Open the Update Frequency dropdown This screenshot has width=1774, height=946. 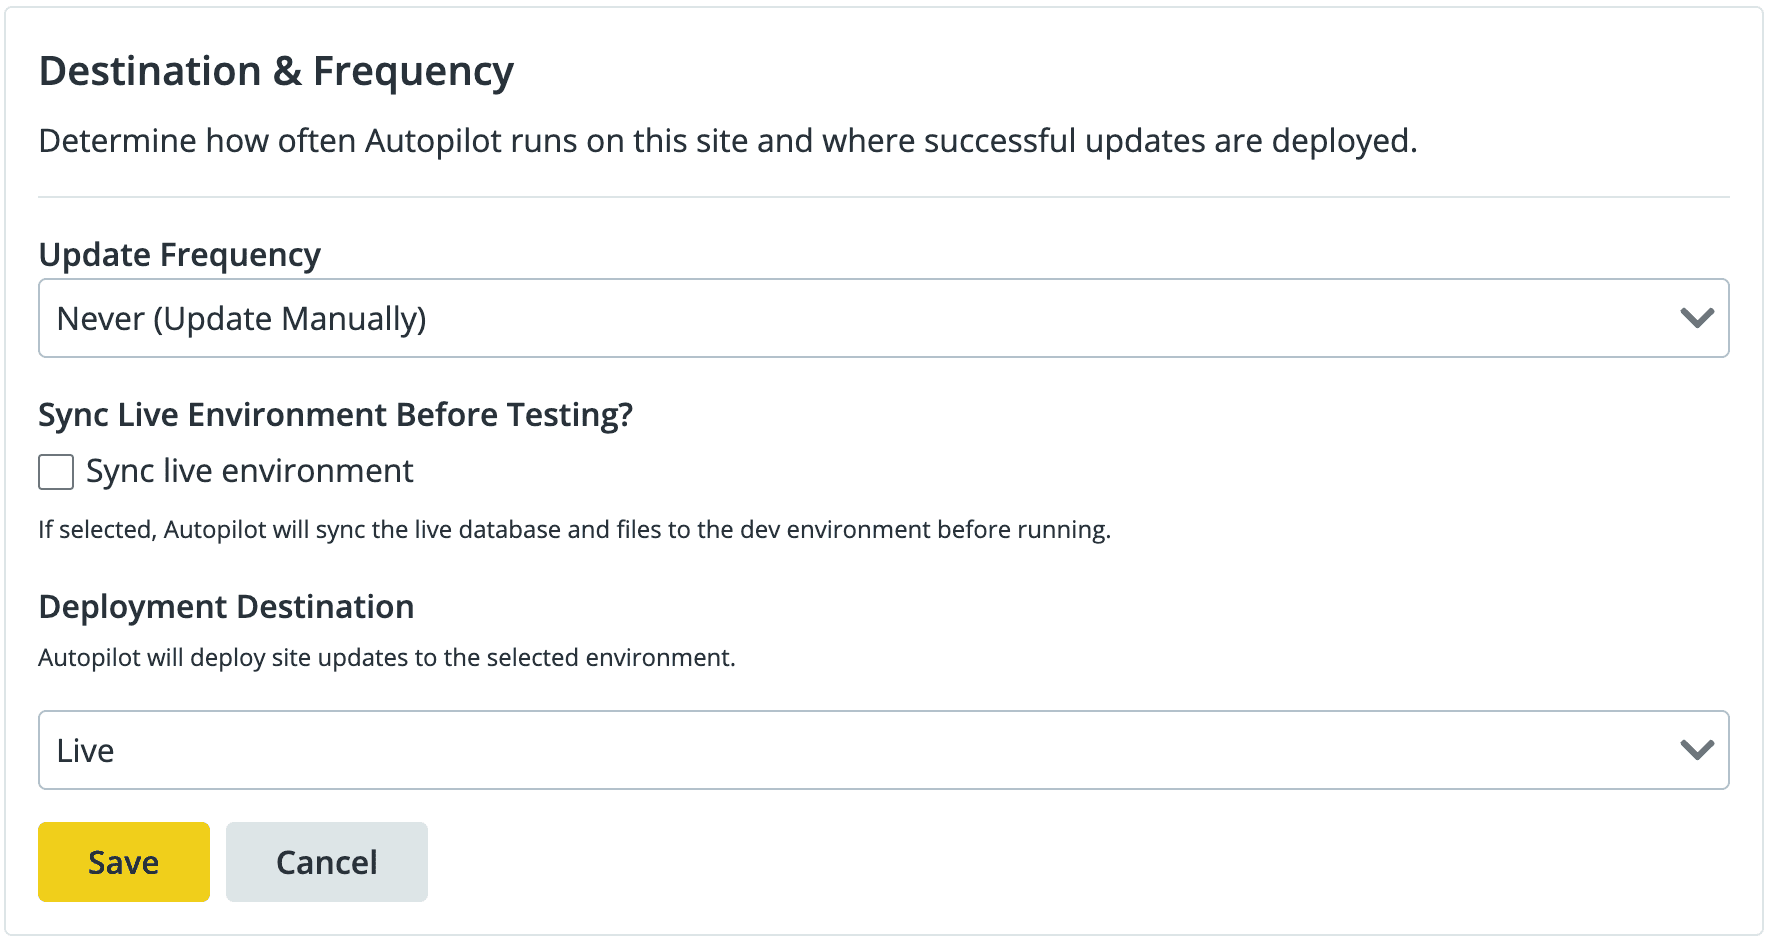[884, 318]
